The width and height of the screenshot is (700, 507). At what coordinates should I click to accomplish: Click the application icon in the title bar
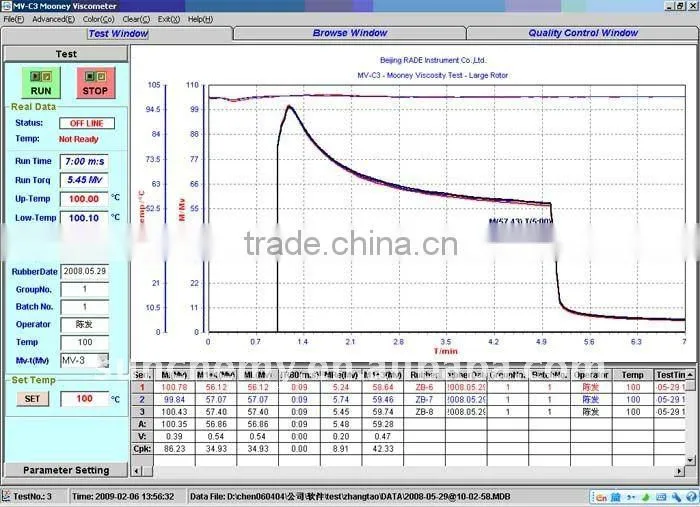(x=6, y=6)
